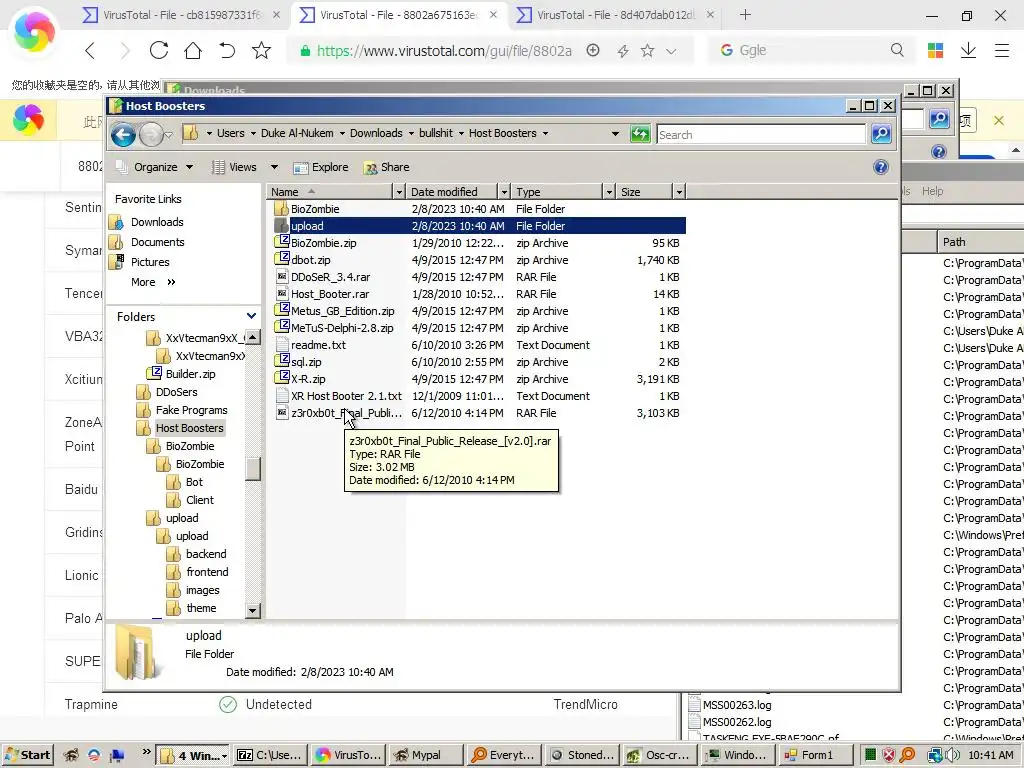Go to browser home page

click(x=193, y=50)
